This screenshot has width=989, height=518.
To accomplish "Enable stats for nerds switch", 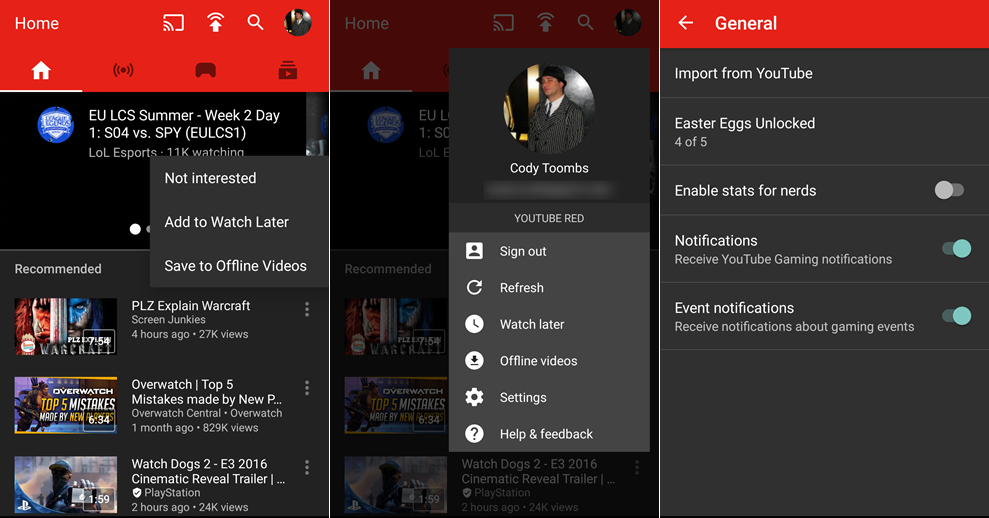I will tap(949, 190).
